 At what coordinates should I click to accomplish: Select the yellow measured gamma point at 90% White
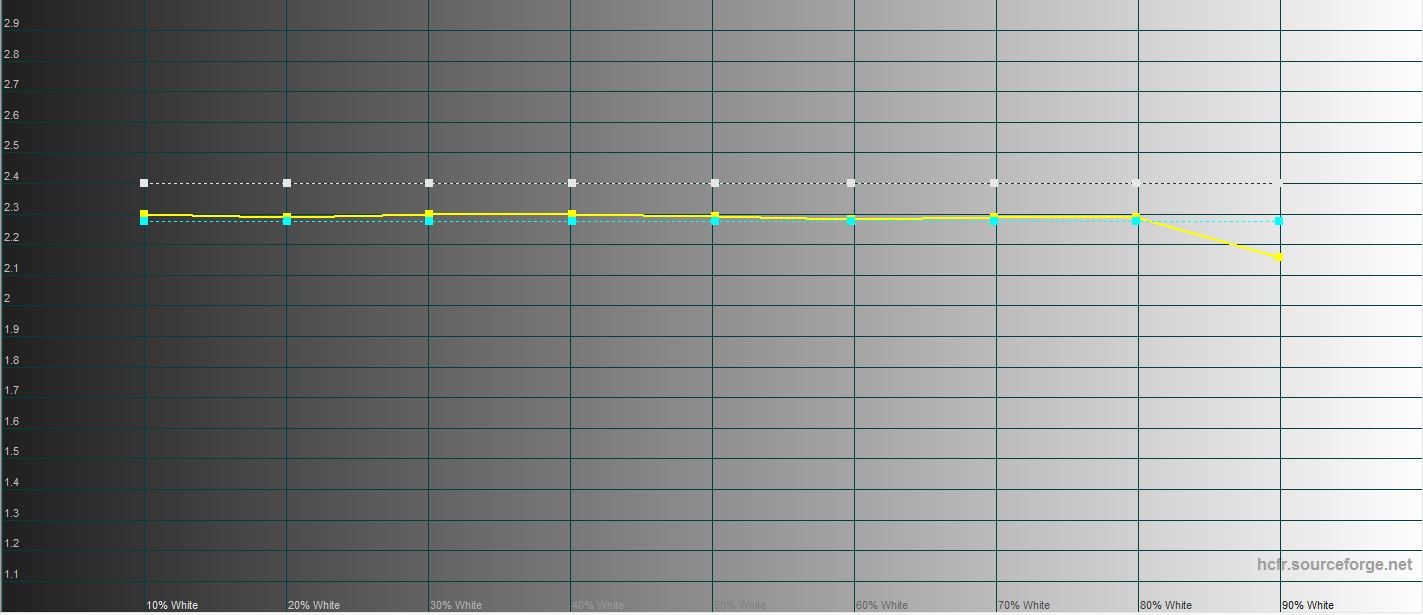(x=1279, y=257)
